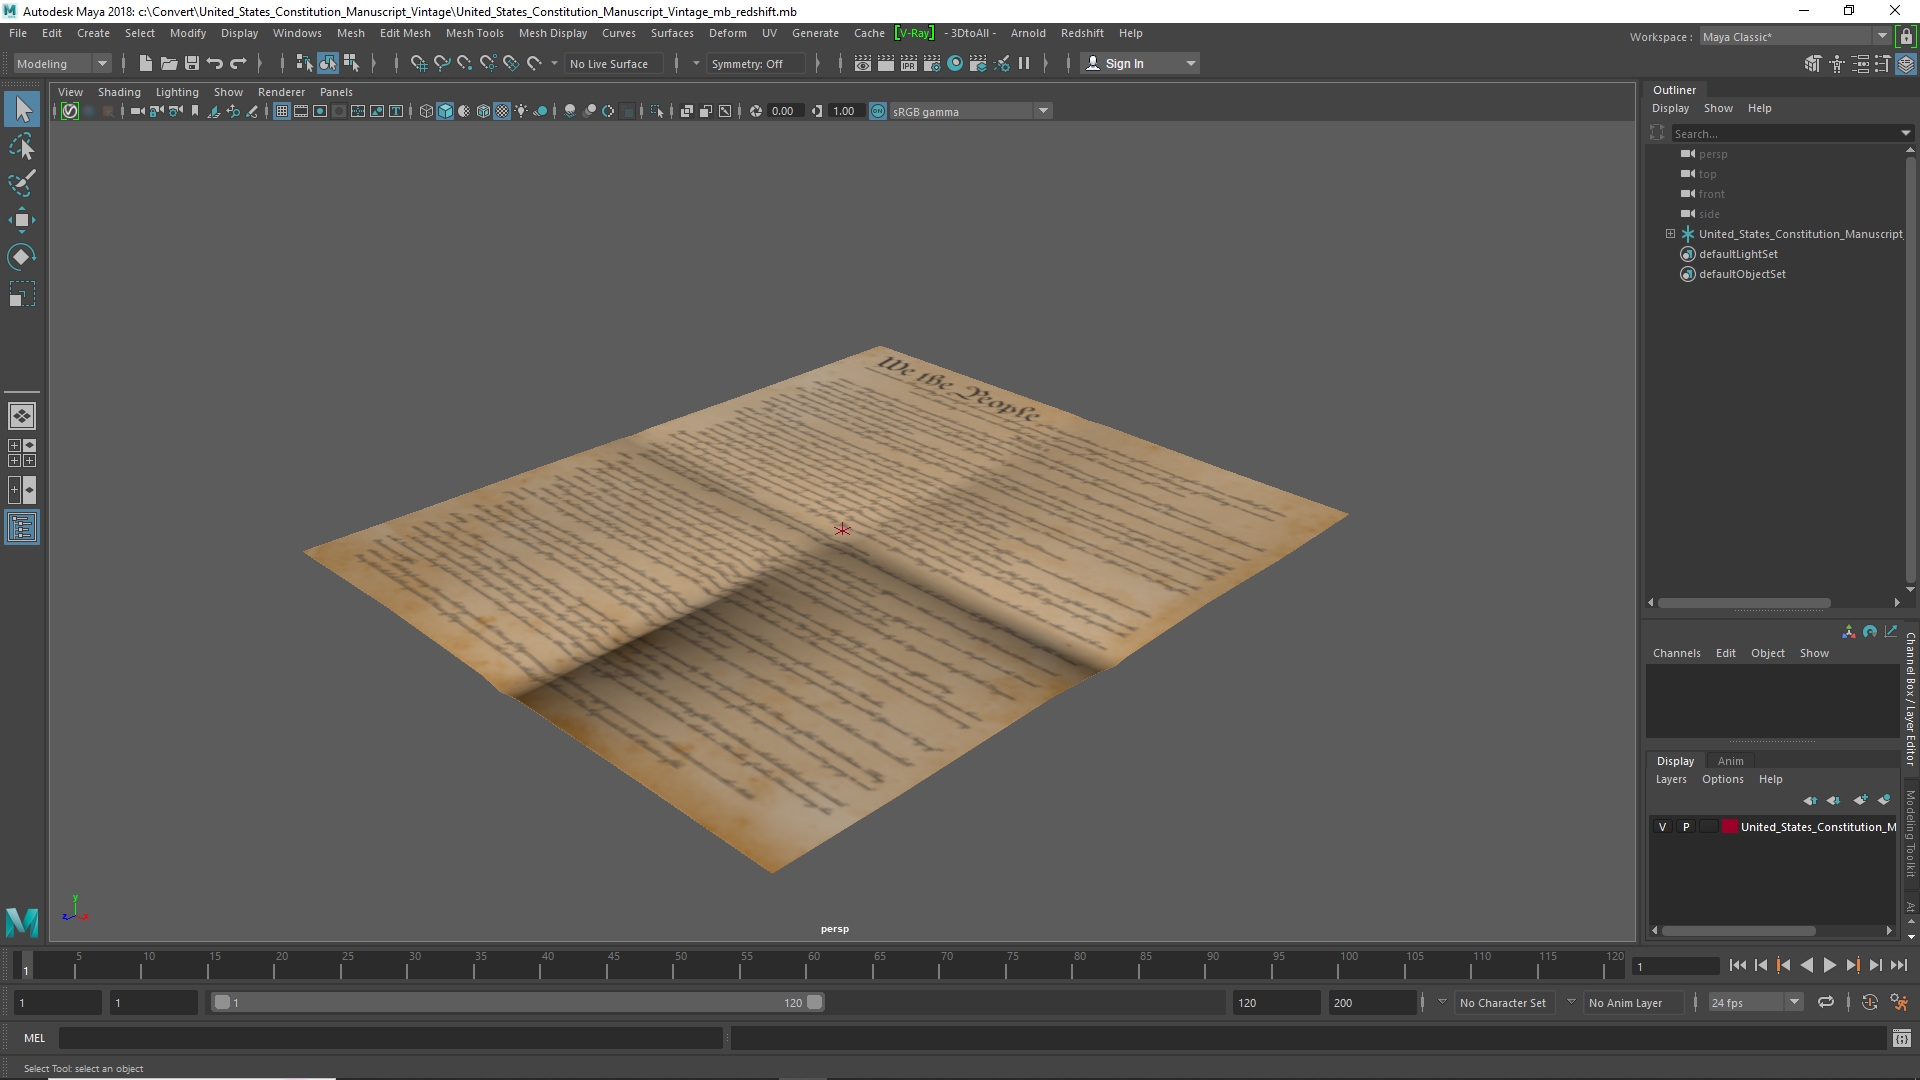
Task: Switch to four view layout
Action: point(22,453)
